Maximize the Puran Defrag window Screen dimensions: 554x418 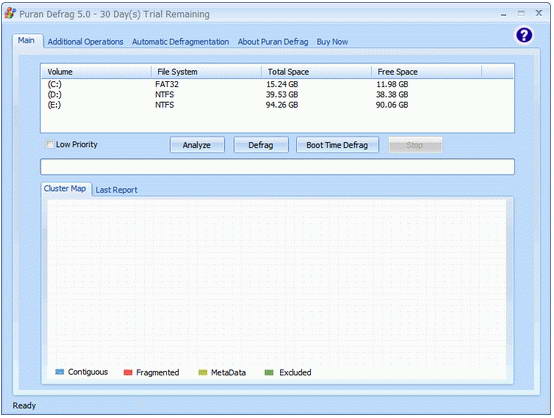pyautogui.click(x=521, y=13)
